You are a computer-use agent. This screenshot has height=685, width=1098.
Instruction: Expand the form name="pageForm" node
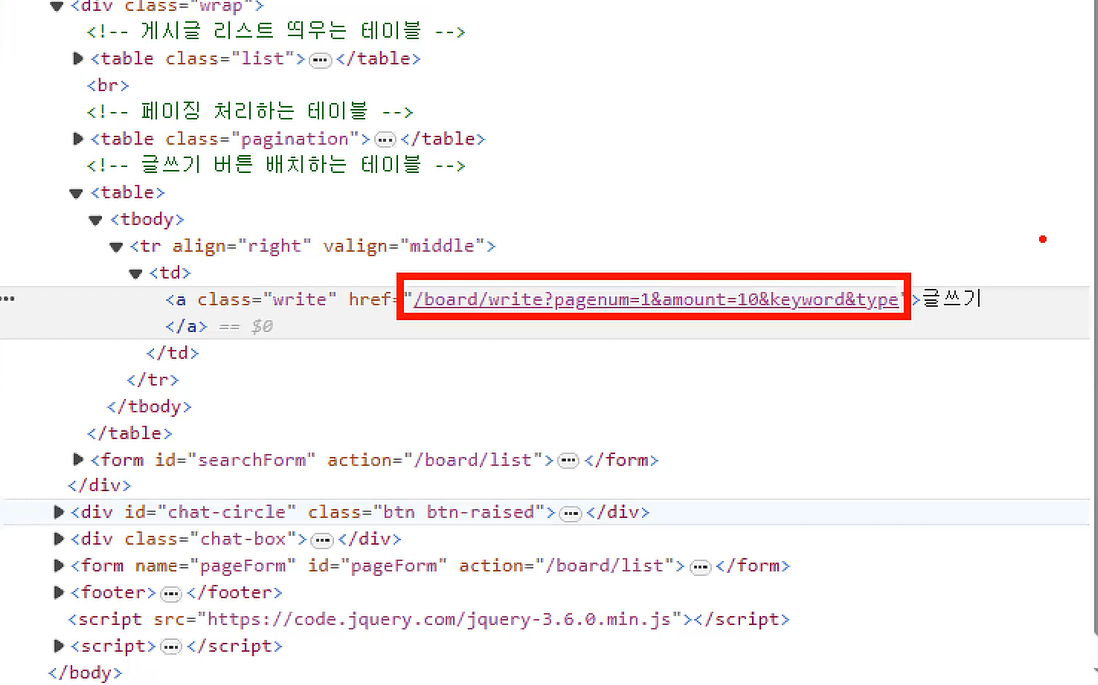pyautogui.click(x=59, y=565)
